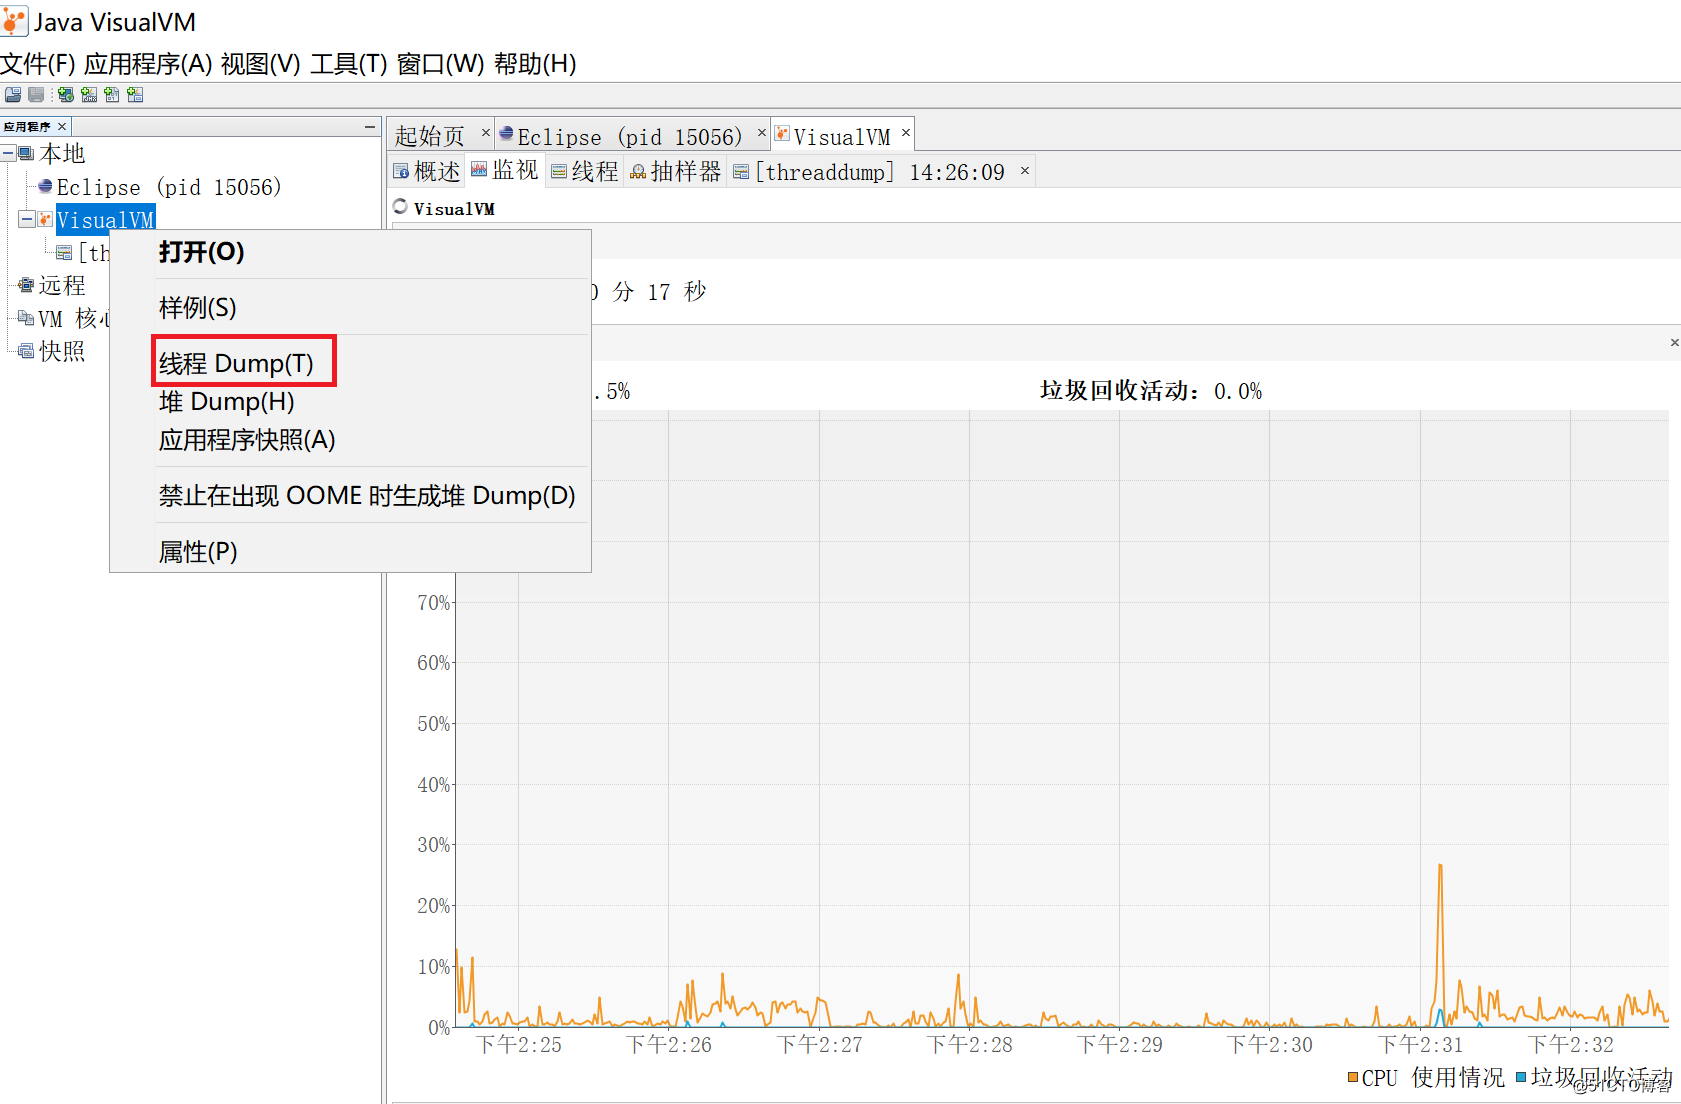Switch to the 线程 subtab
This screenshot has height=1104, width=1681.
coord(585,172)
